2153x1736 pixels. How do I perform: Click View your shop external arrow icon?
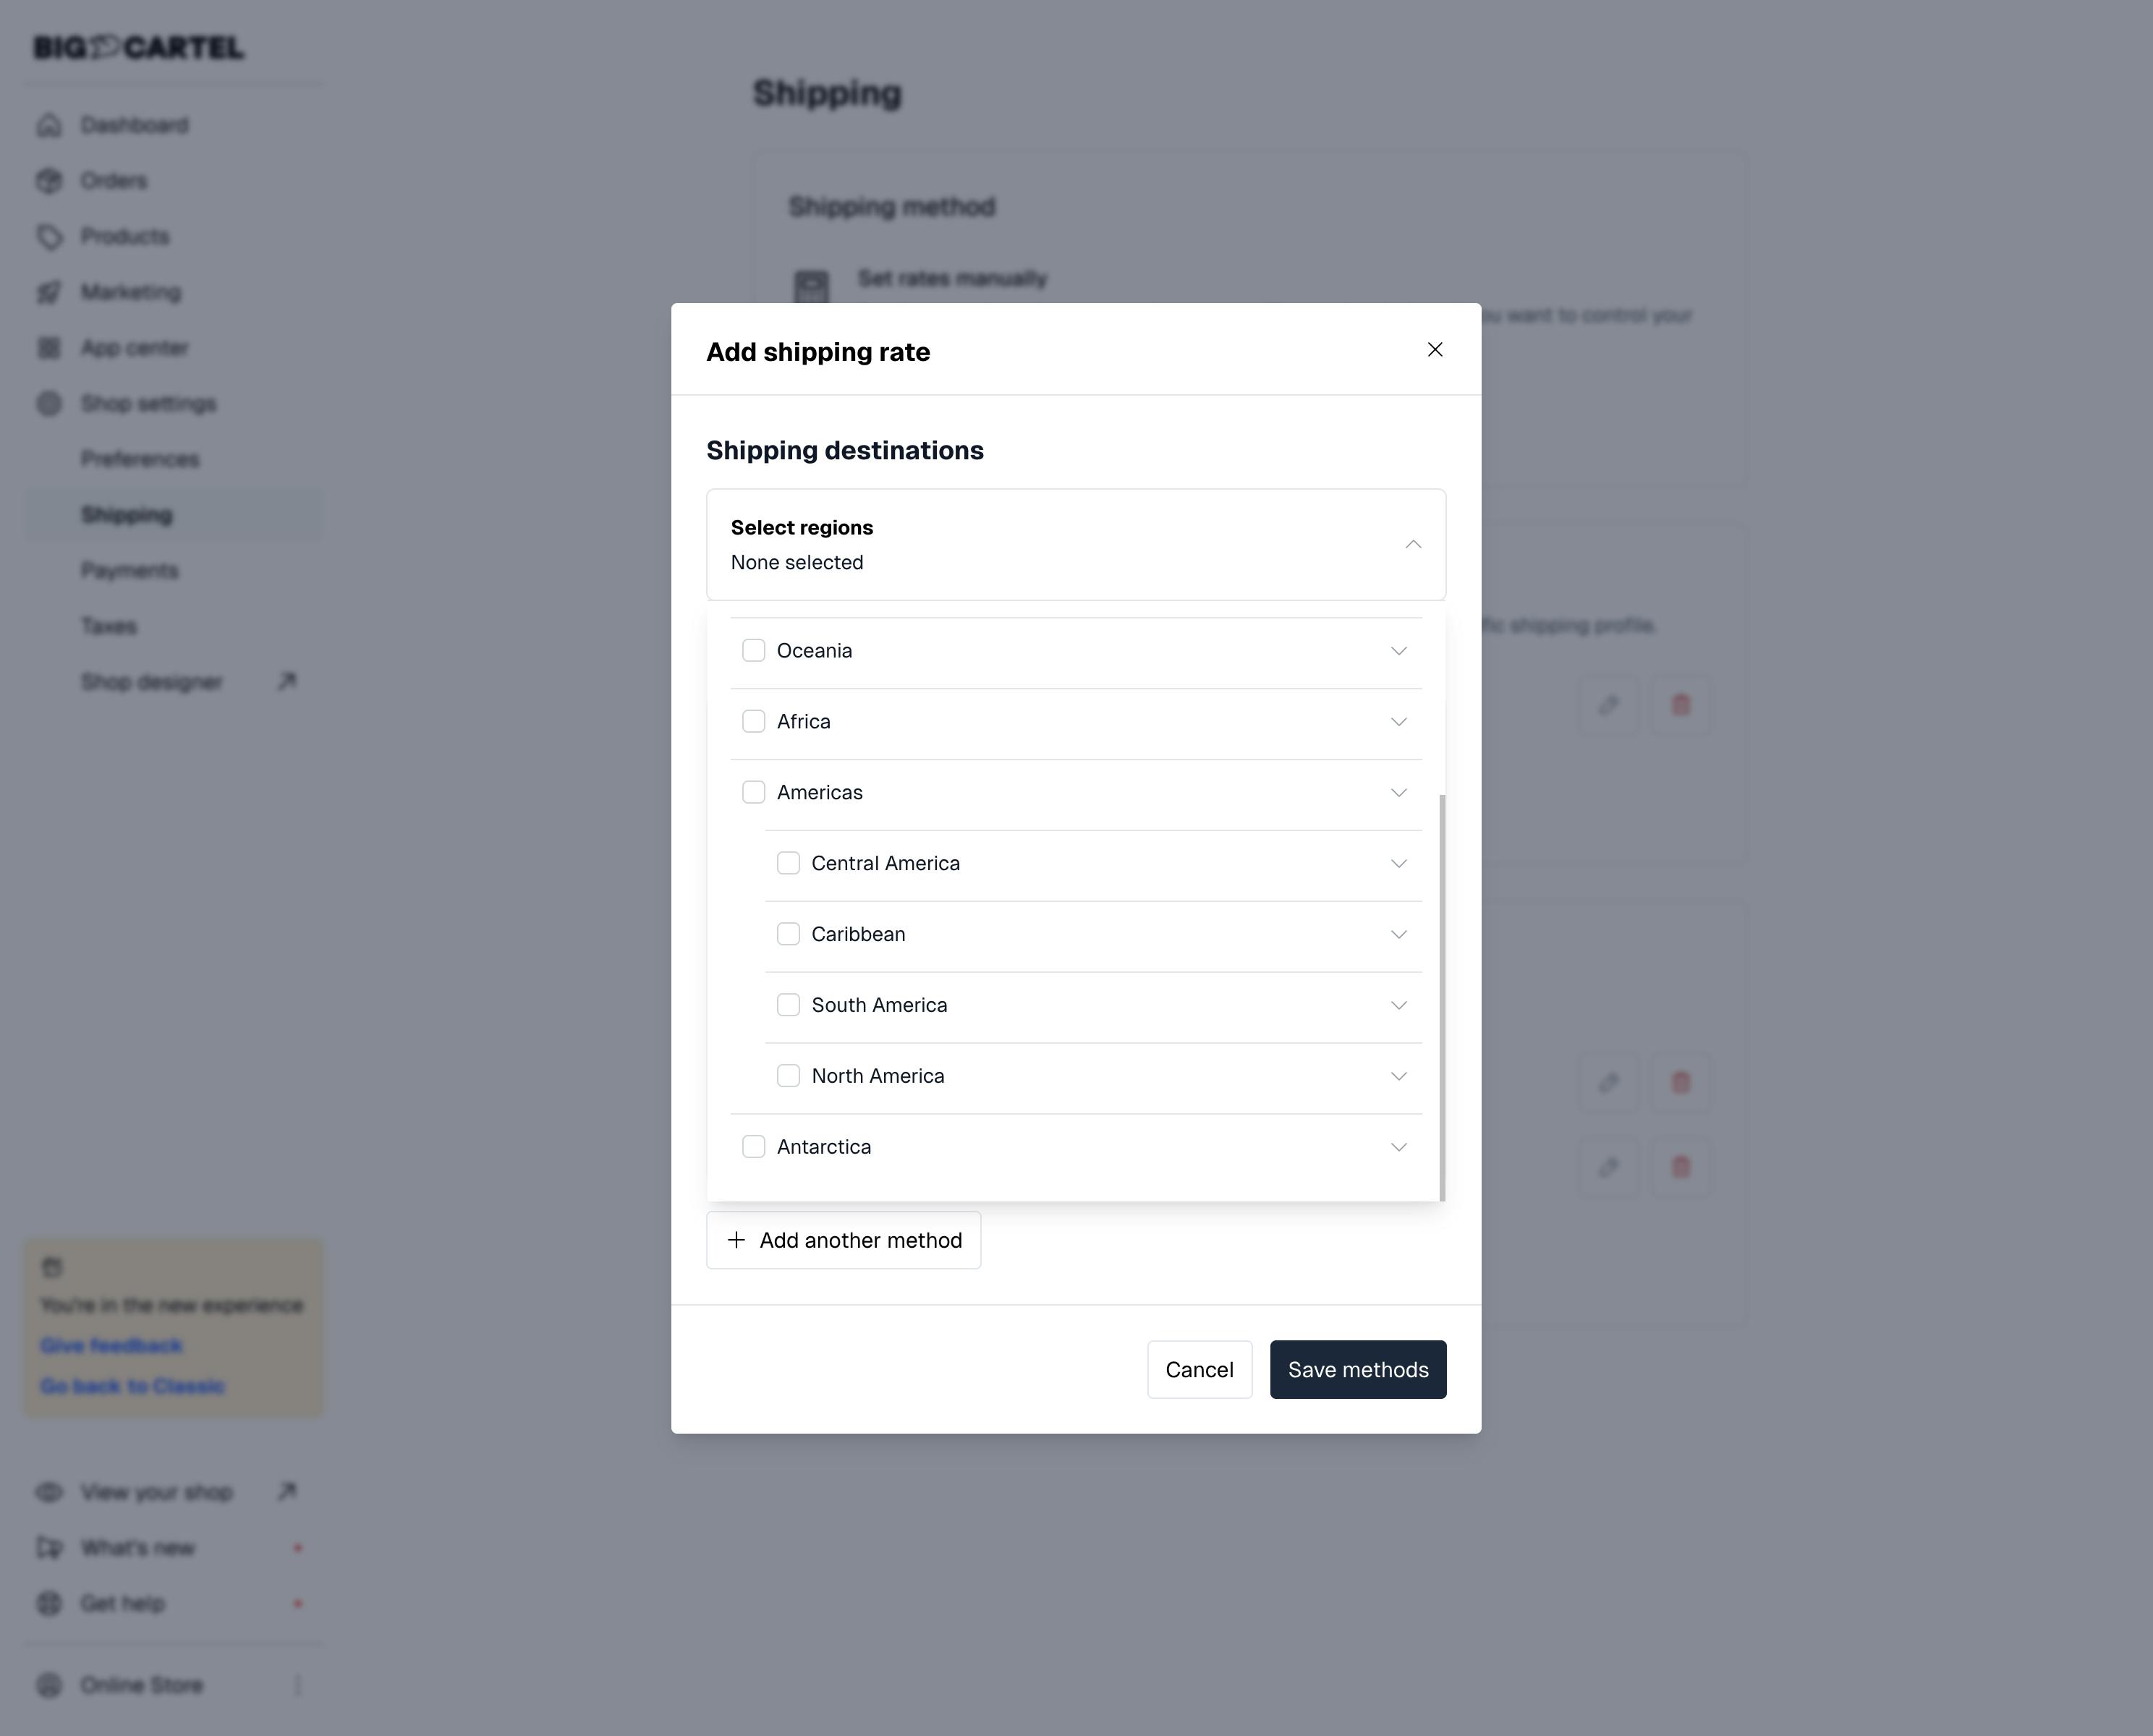287,1491
